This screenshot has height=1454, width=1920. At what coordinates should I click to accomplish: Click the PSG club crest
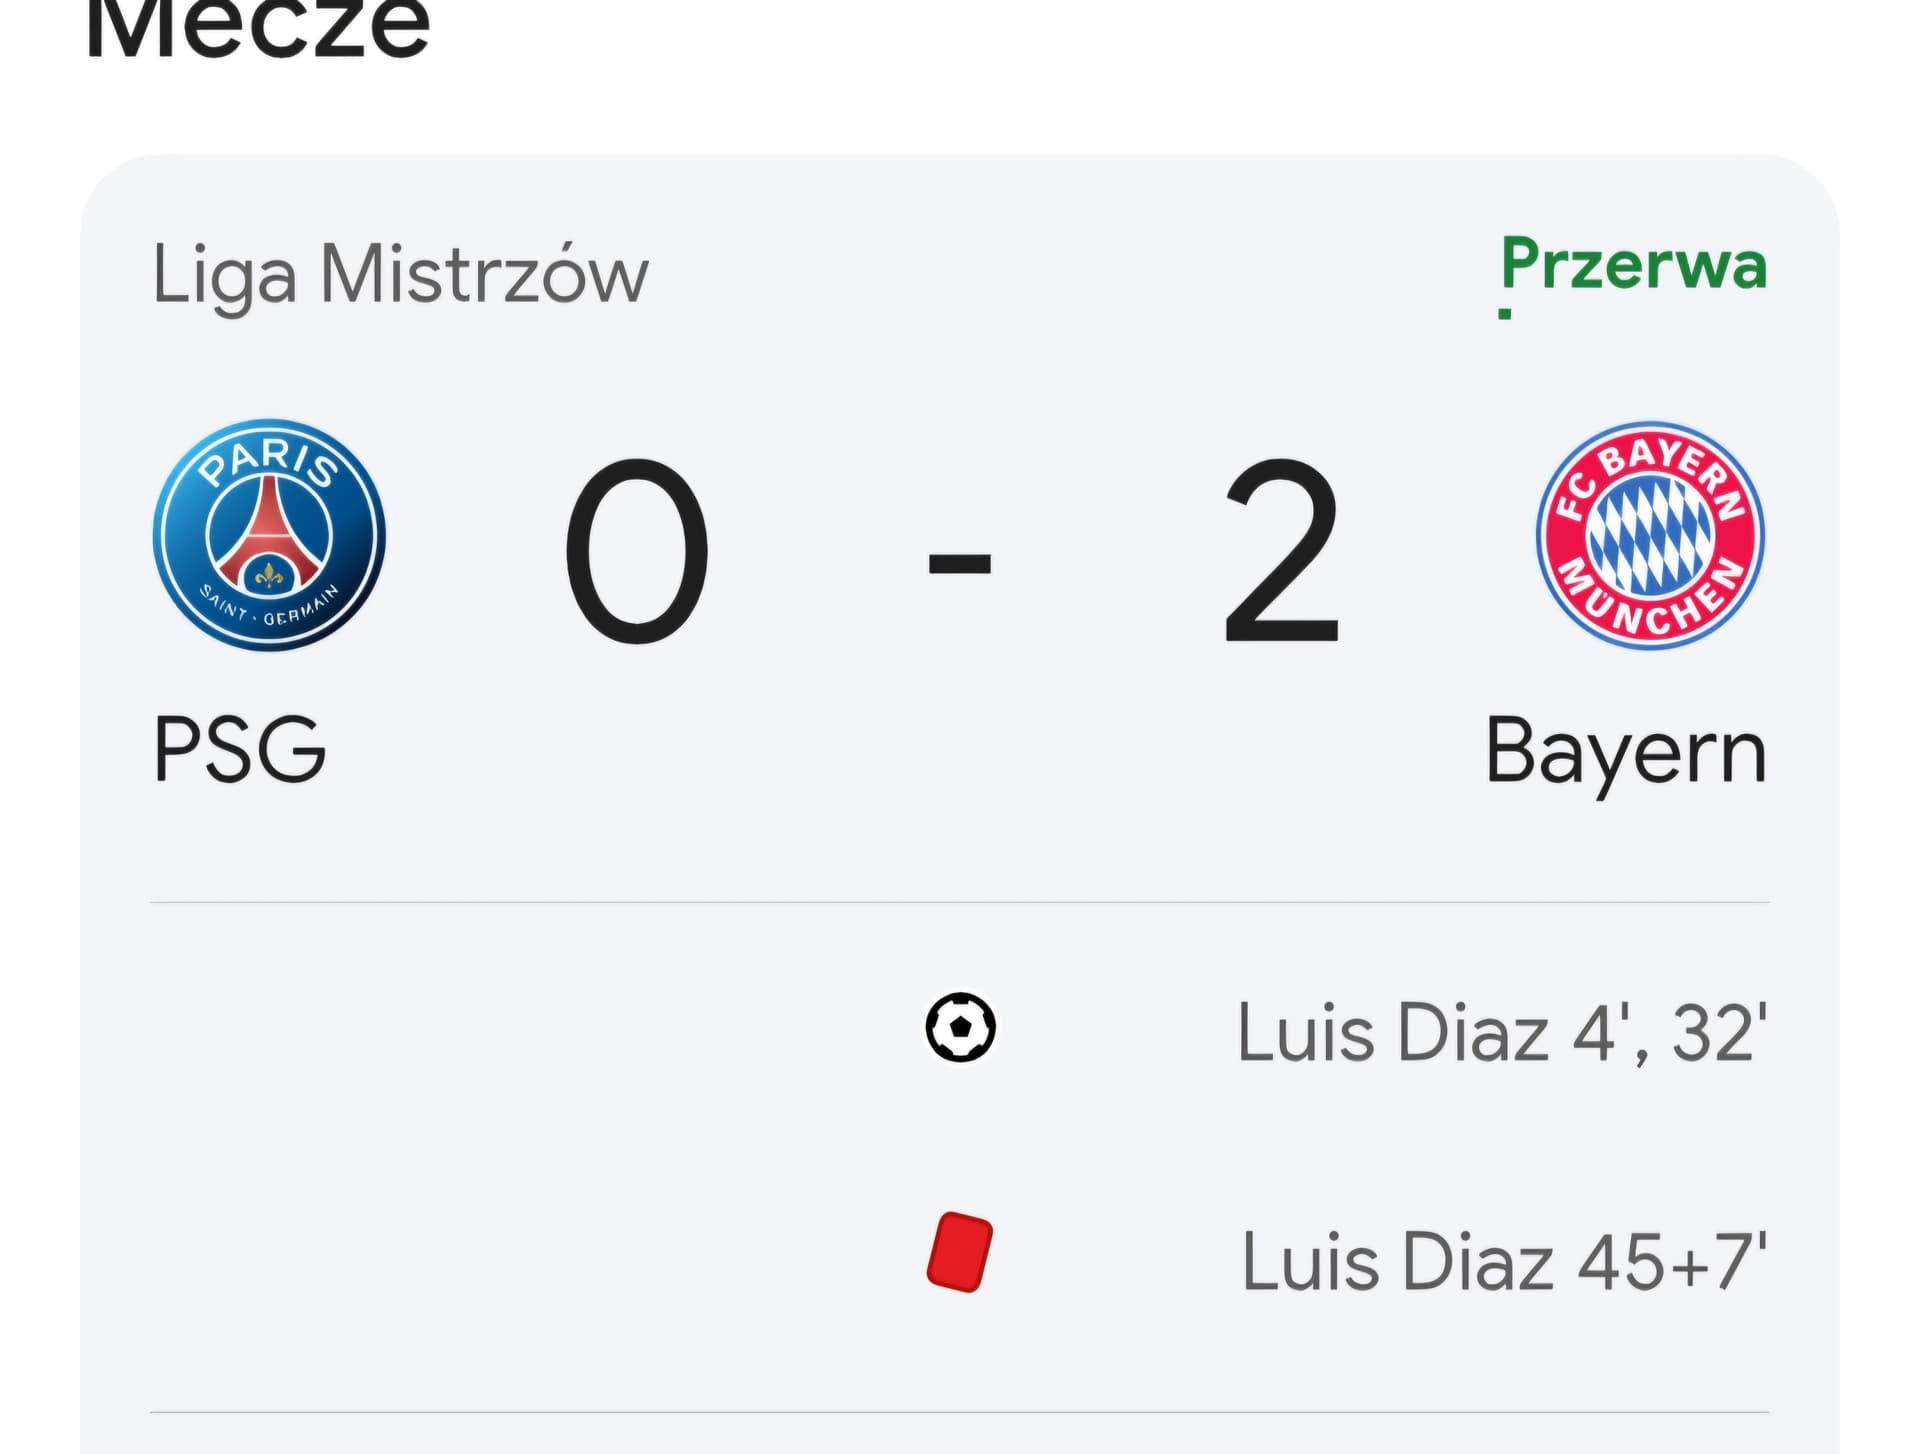click(x=269, y=535)
